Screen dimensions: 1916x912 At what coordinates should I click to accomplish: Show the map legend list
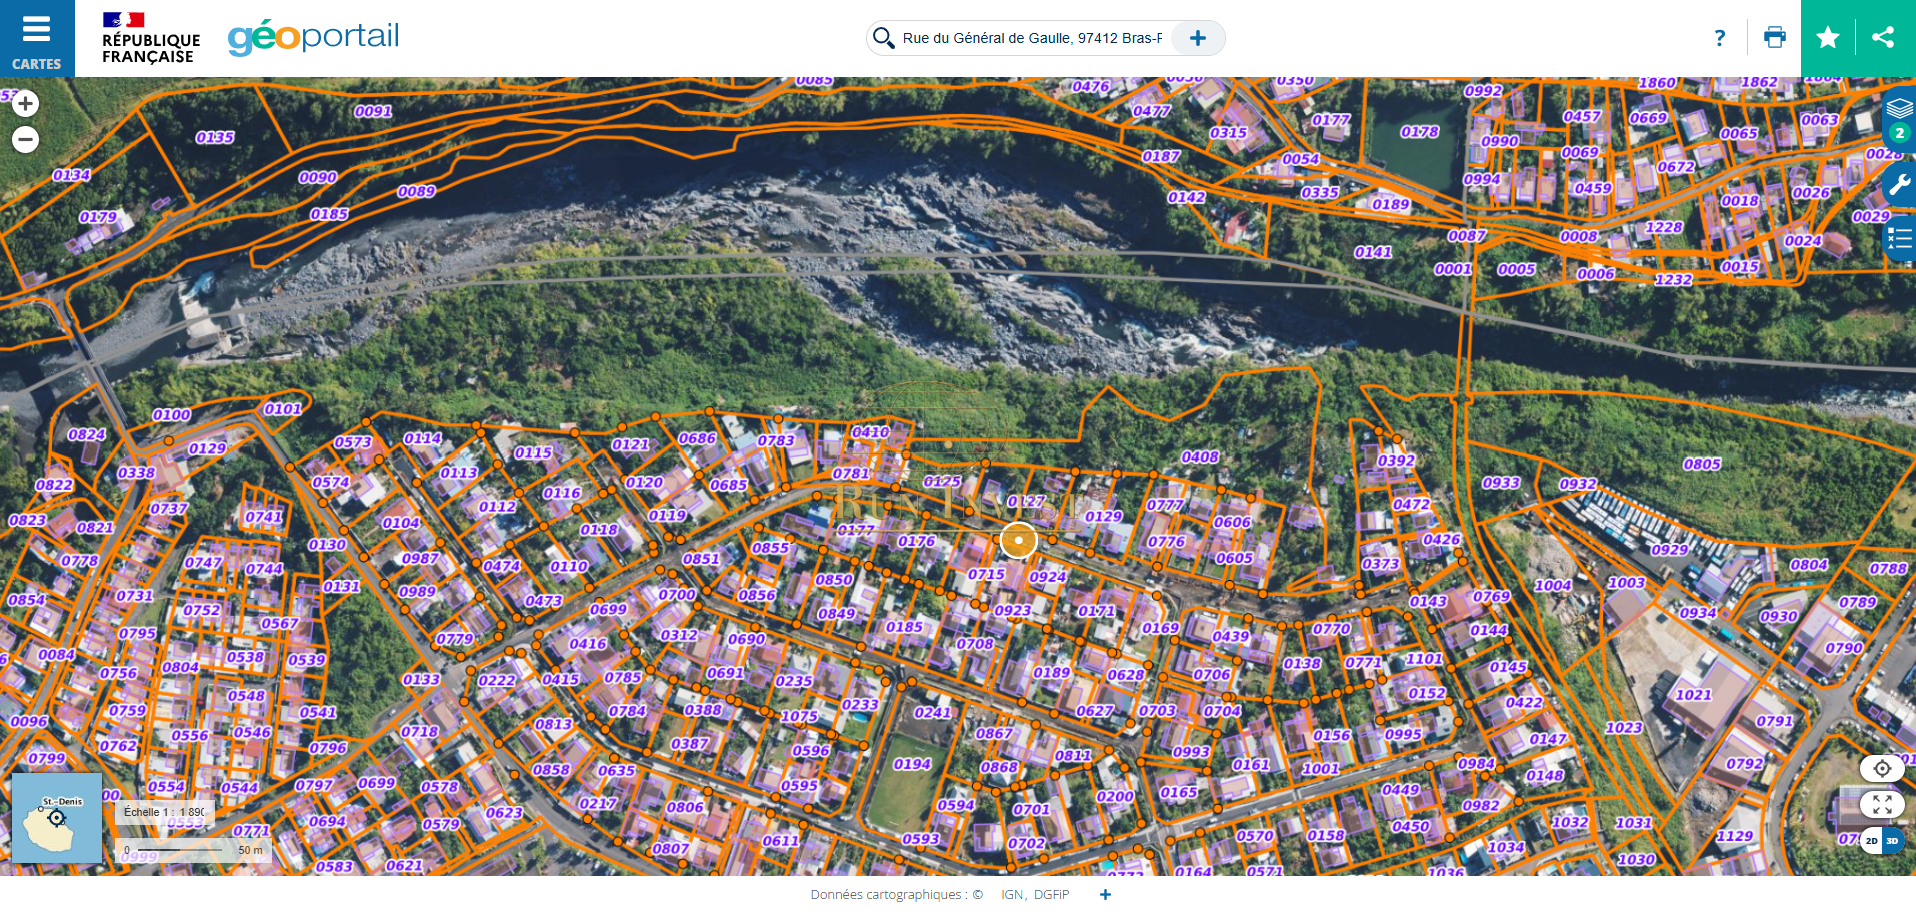pos(1899,239)
